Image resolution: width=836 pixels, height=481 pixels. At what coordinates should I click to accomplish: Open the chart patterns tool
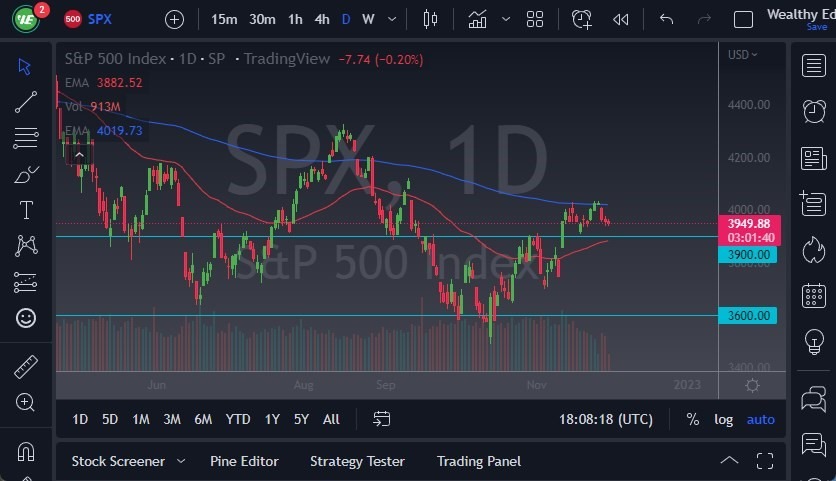pyautogui.click(x=26, y=245)
